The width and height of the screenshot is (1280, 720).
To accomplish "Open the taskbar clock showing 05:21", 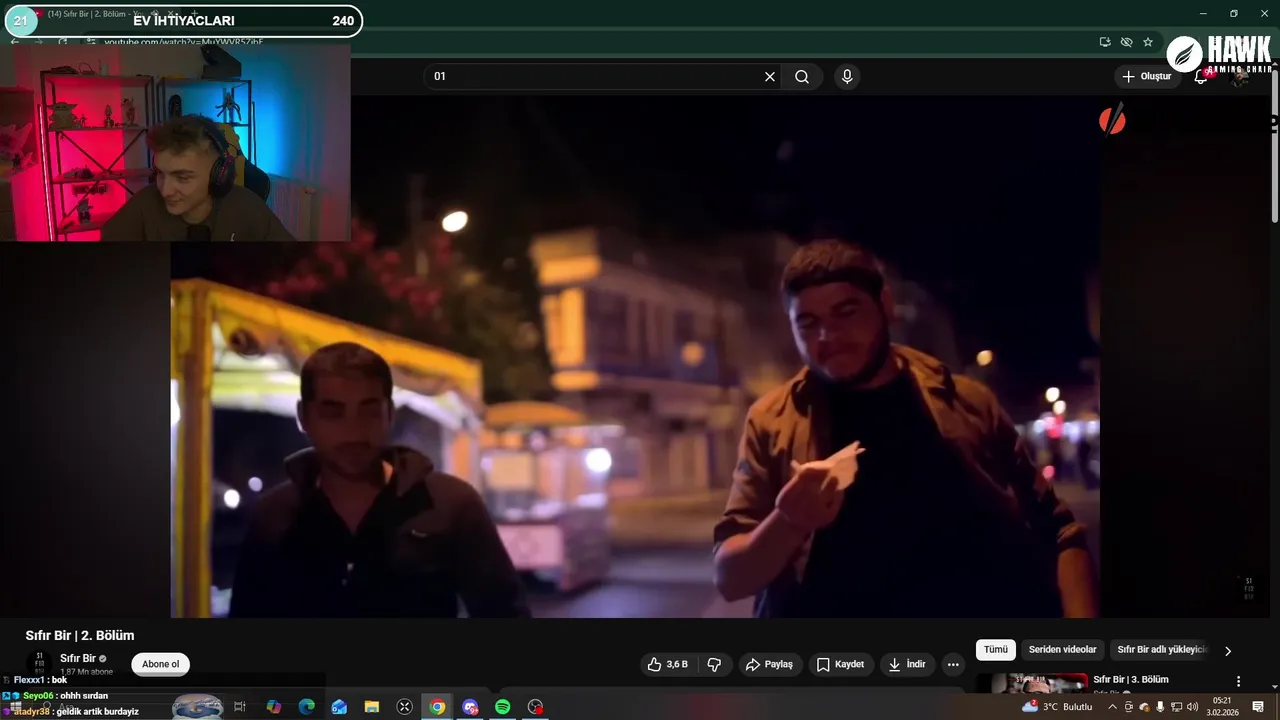I will pyautogui.click(x=1221, y=707).
